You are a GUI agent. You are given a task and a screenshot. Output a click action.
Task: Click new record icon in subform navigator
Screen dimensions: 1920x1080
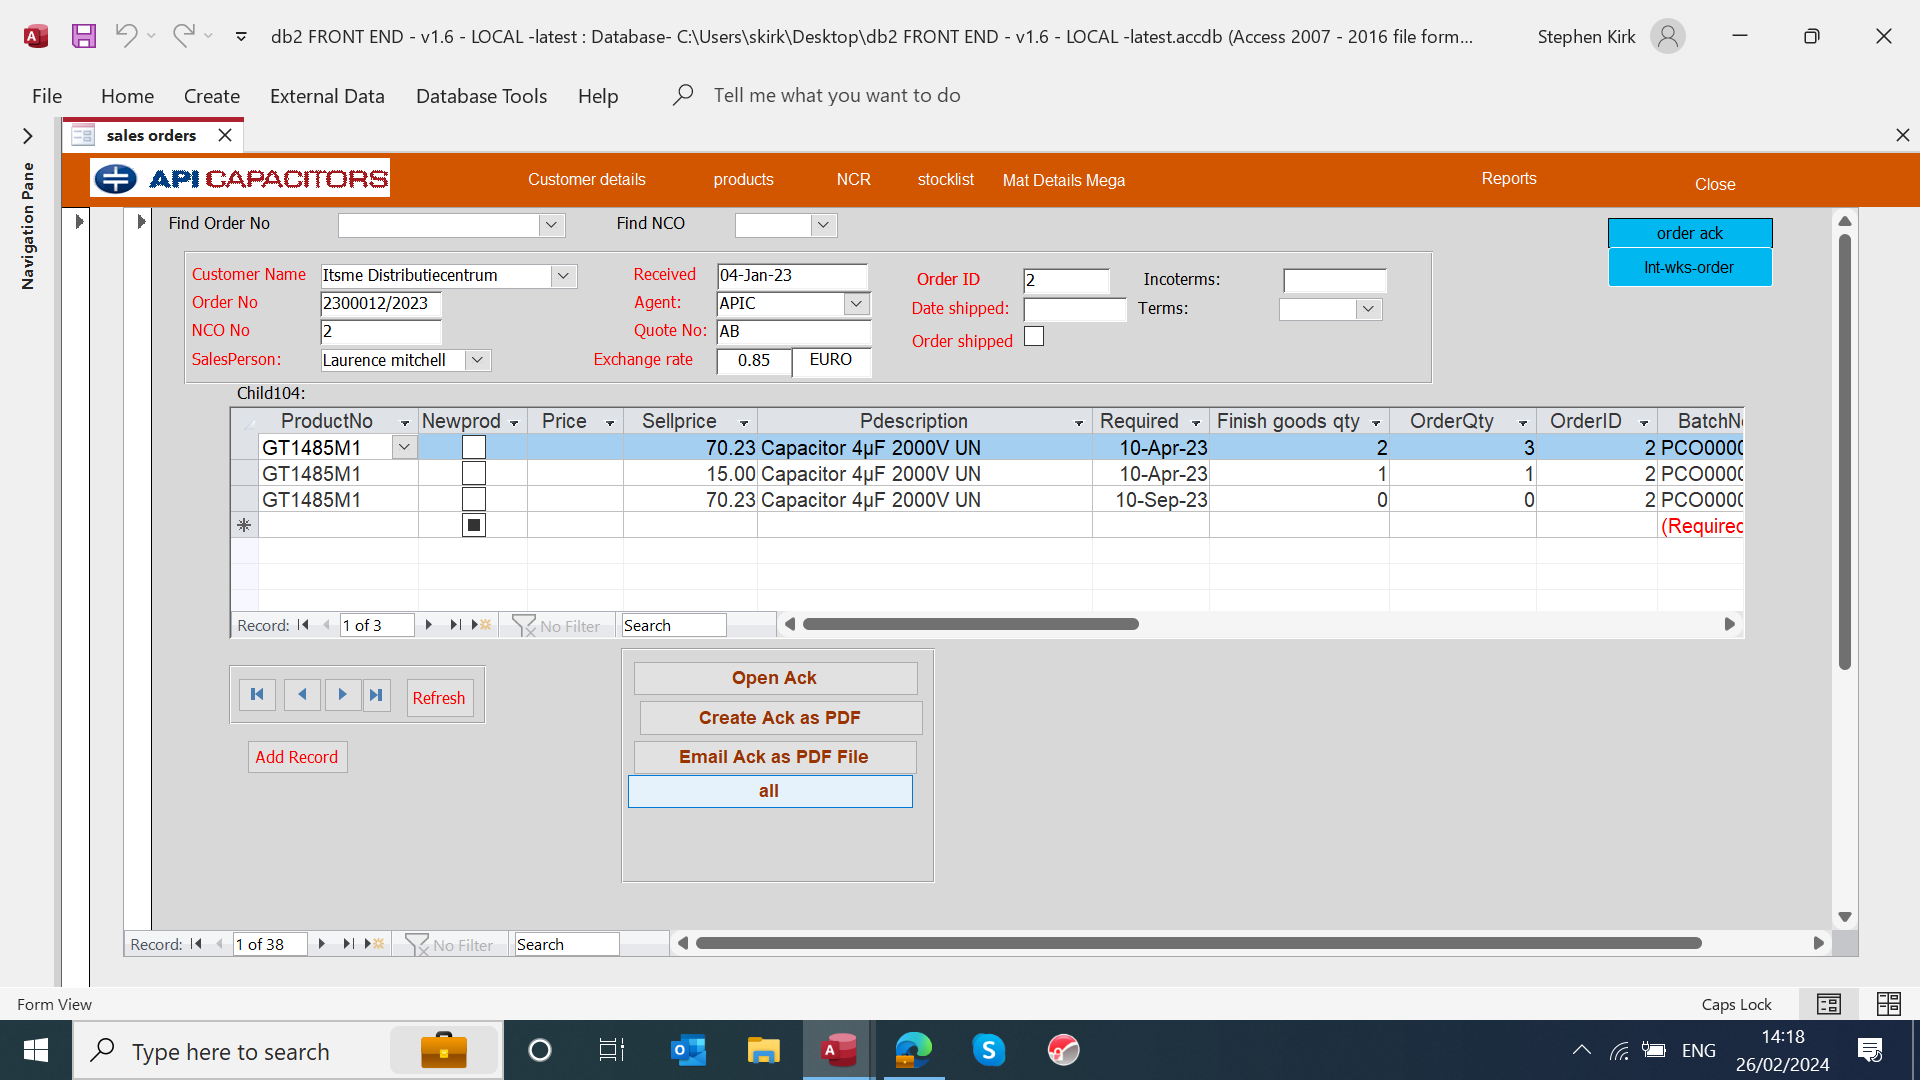(x=482, y=625)
